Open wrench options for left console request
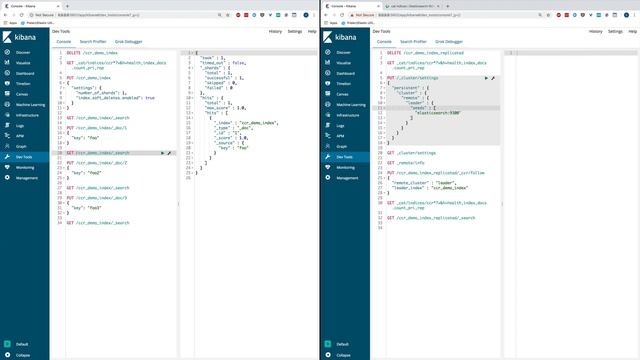640x360 pixels. (169, 153)
